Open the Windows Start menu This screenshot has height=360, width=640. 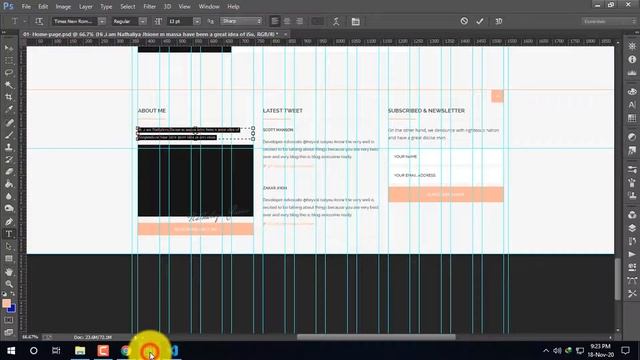tap(11, 351)
